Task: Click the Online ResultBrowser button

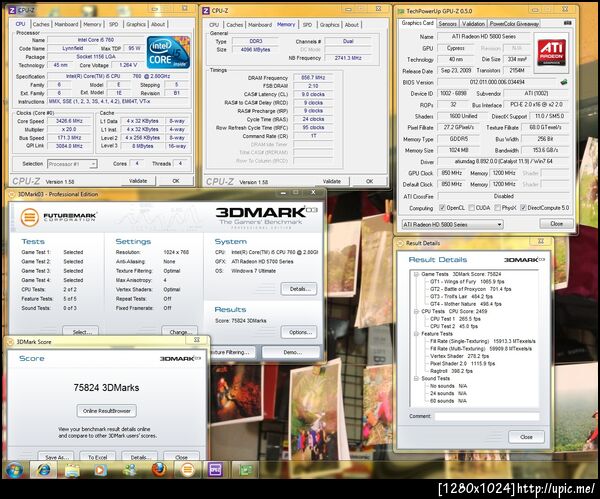Action: point(107,411)
